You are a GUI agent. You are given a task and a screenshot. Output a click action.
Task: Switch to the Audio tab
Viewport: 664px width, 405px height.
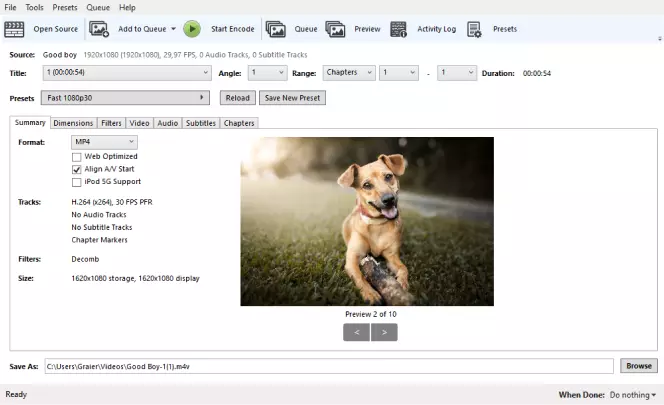point(168,123)
